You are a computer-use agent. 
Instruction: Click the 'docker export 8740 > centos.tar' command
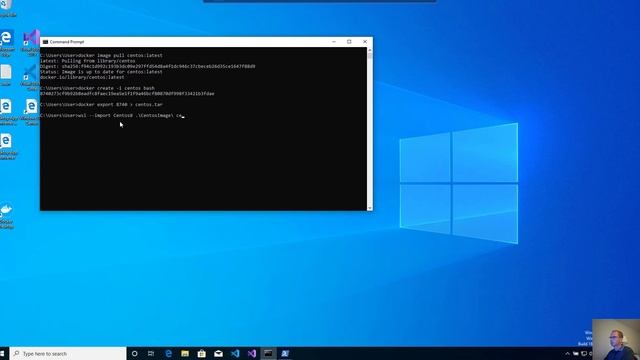[x=101, y=104]
